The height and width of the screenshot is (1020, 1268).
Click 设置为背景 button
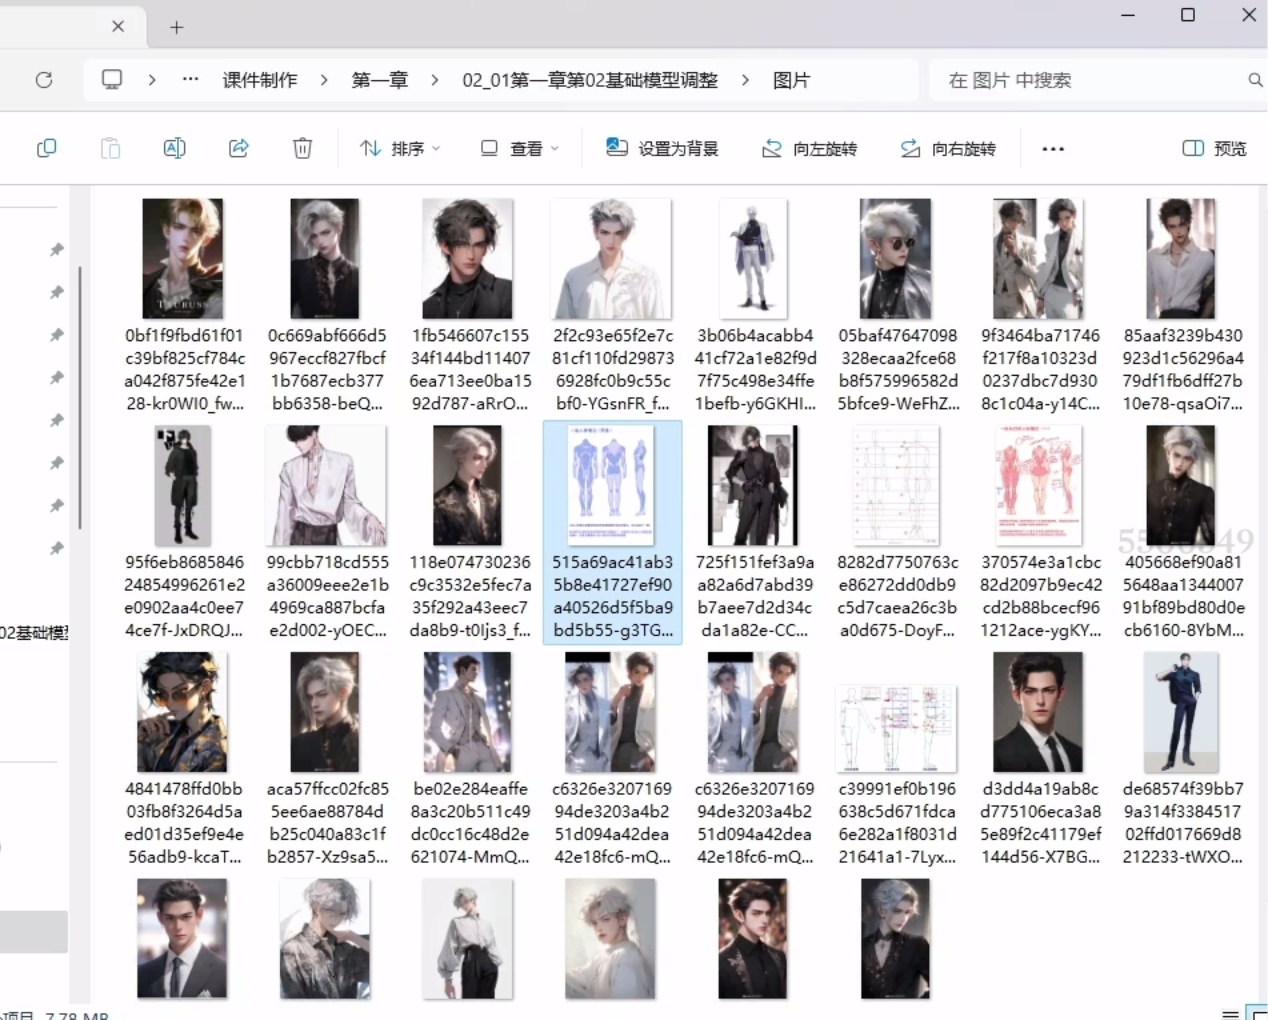[x=662, y=149]
